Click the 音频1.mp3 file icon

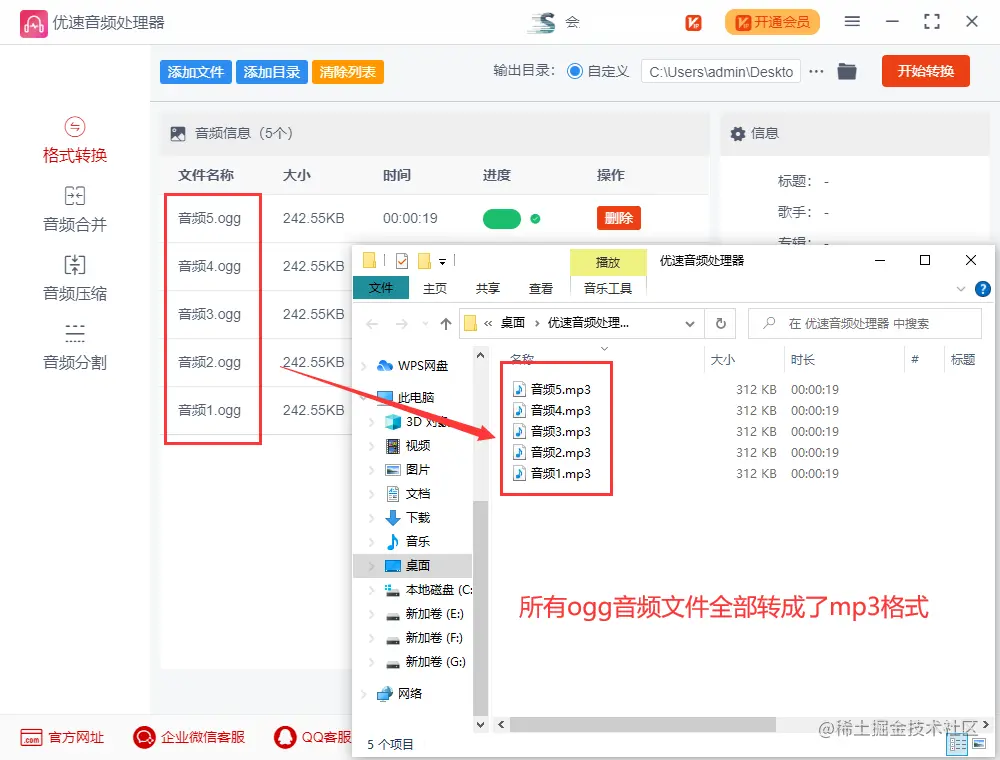[520, 473]
